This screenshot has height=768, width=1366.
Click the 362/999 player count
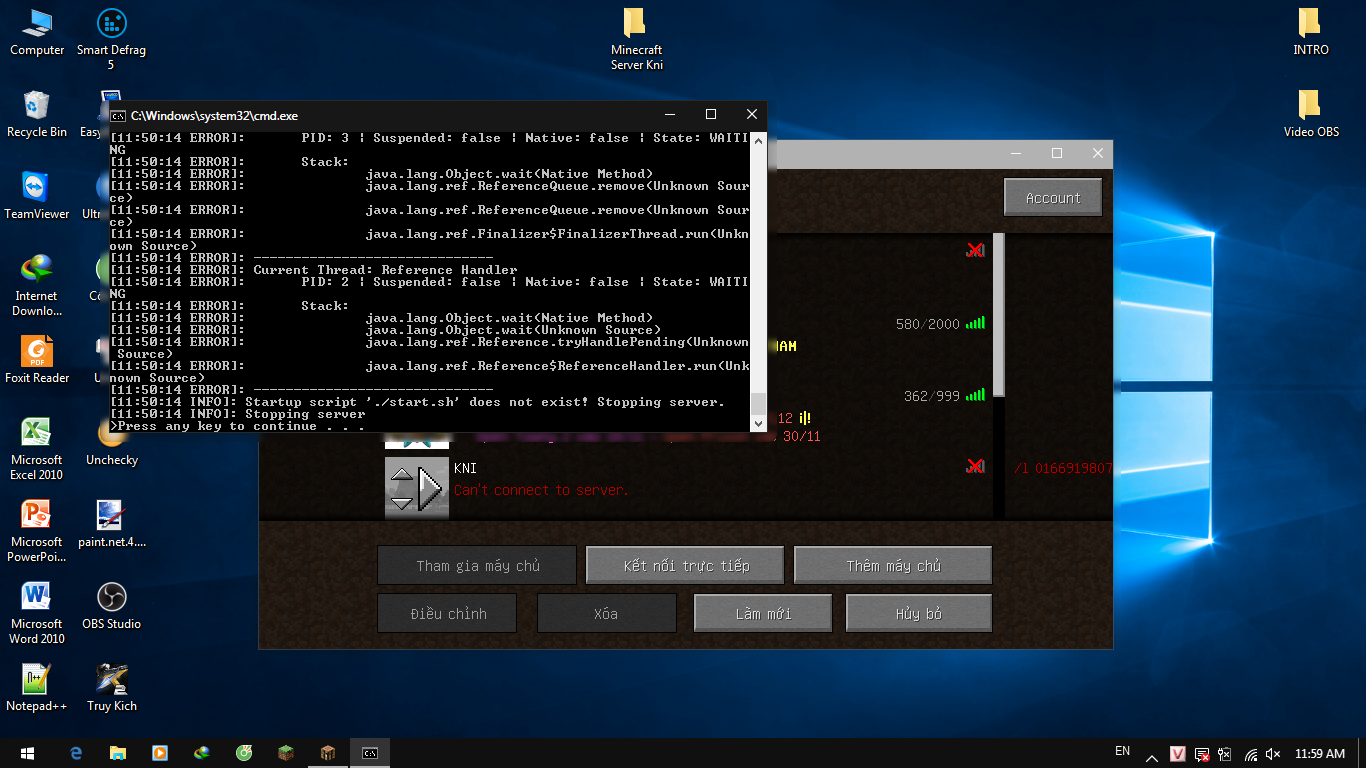point(932,396)
